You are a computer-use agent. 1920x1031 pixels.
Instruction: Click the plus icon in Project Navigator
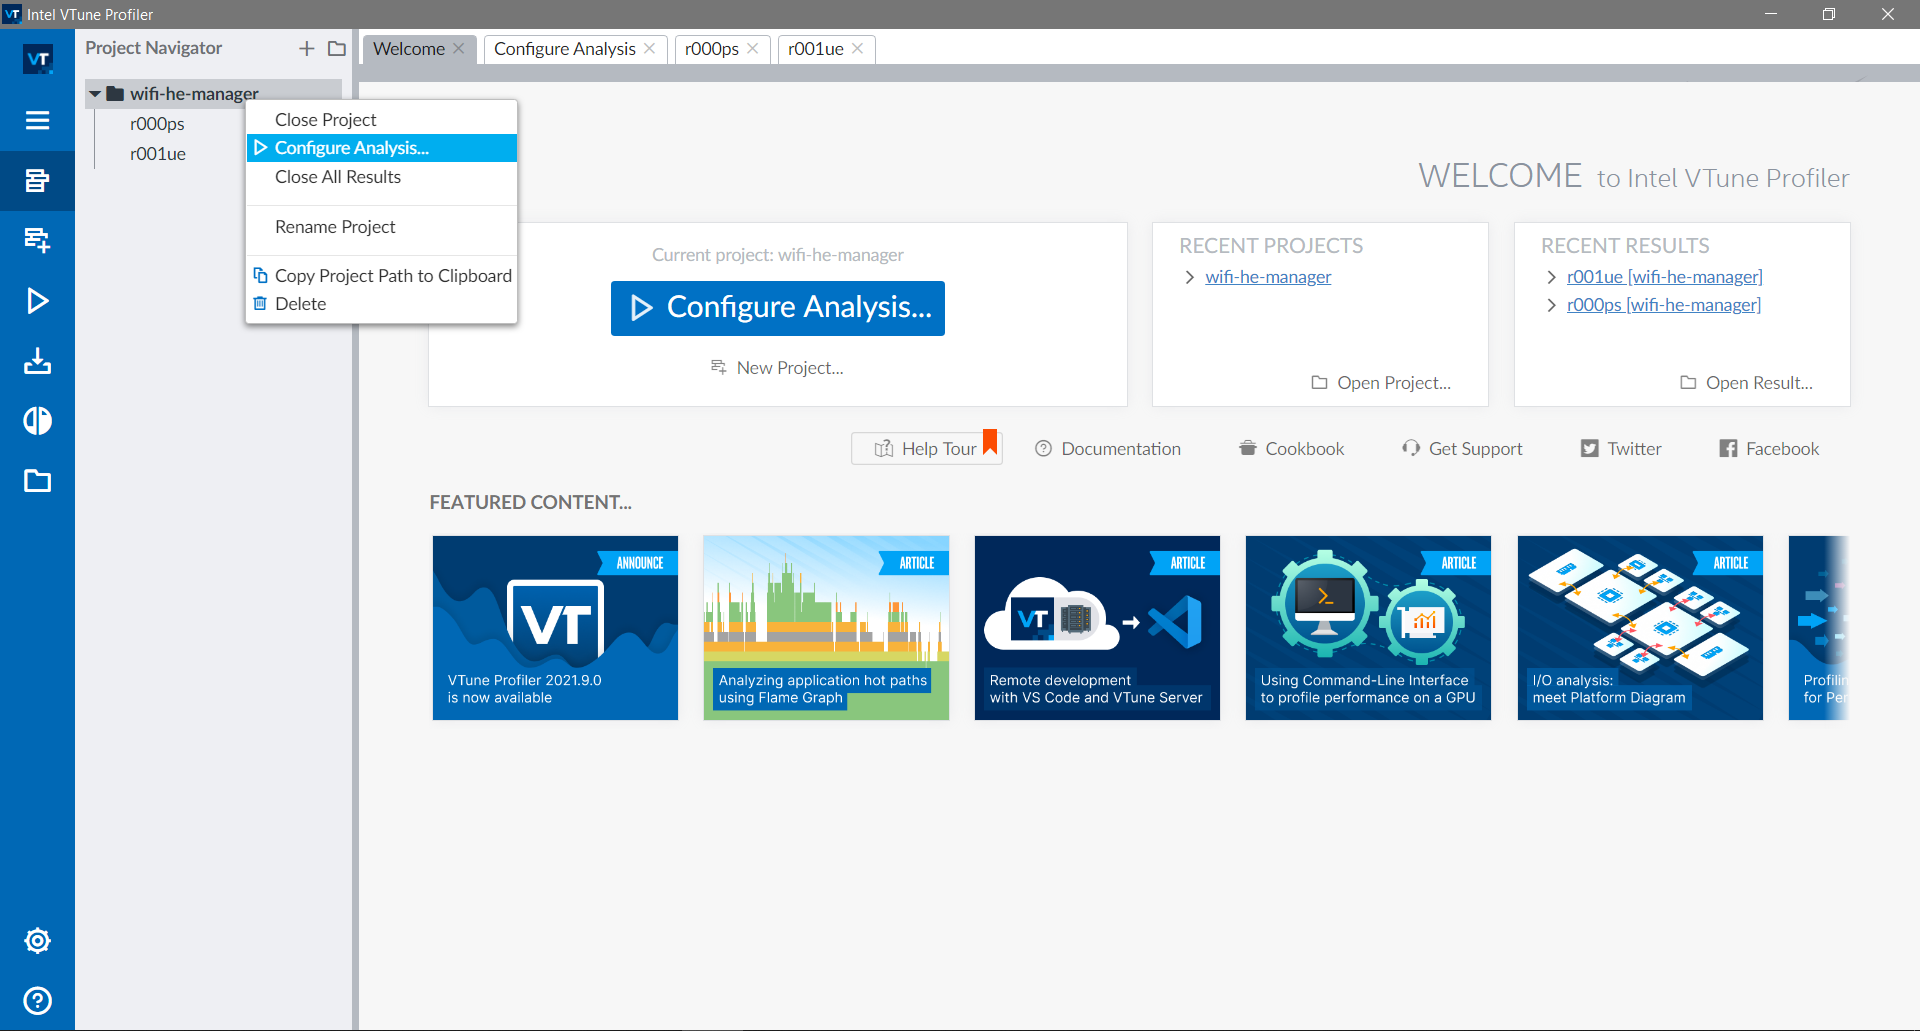306,49
